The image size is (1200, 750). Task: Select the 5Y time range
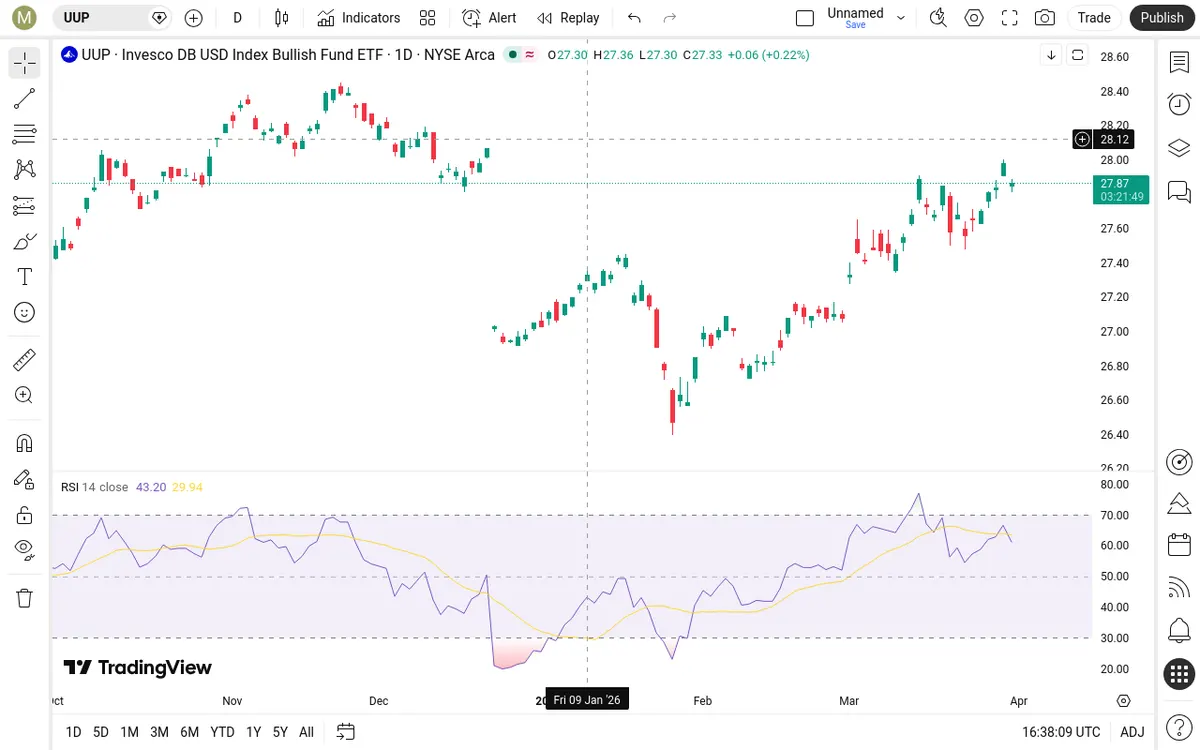click(280, 732)
